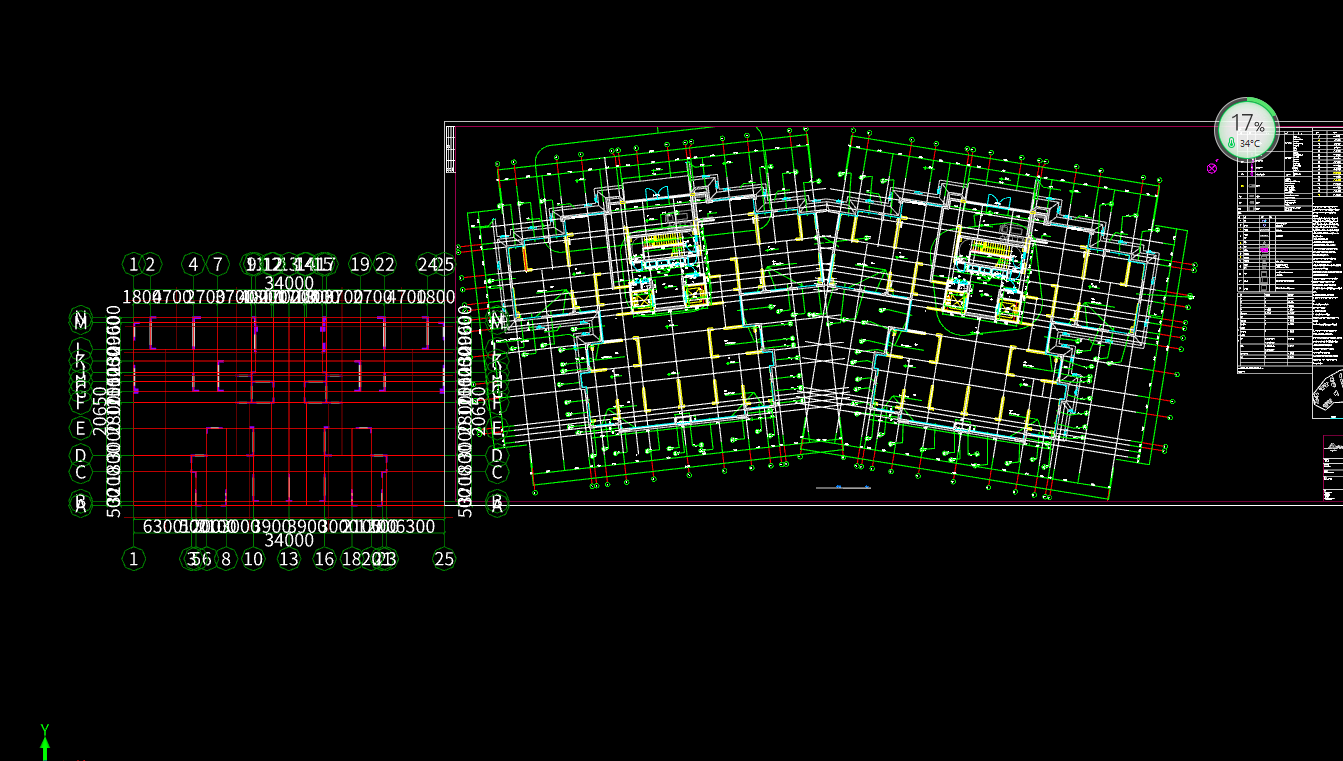Select axis bubble 4 above the grid
1343x761 pixels.
pyautogui.click(x=193, y=264)
